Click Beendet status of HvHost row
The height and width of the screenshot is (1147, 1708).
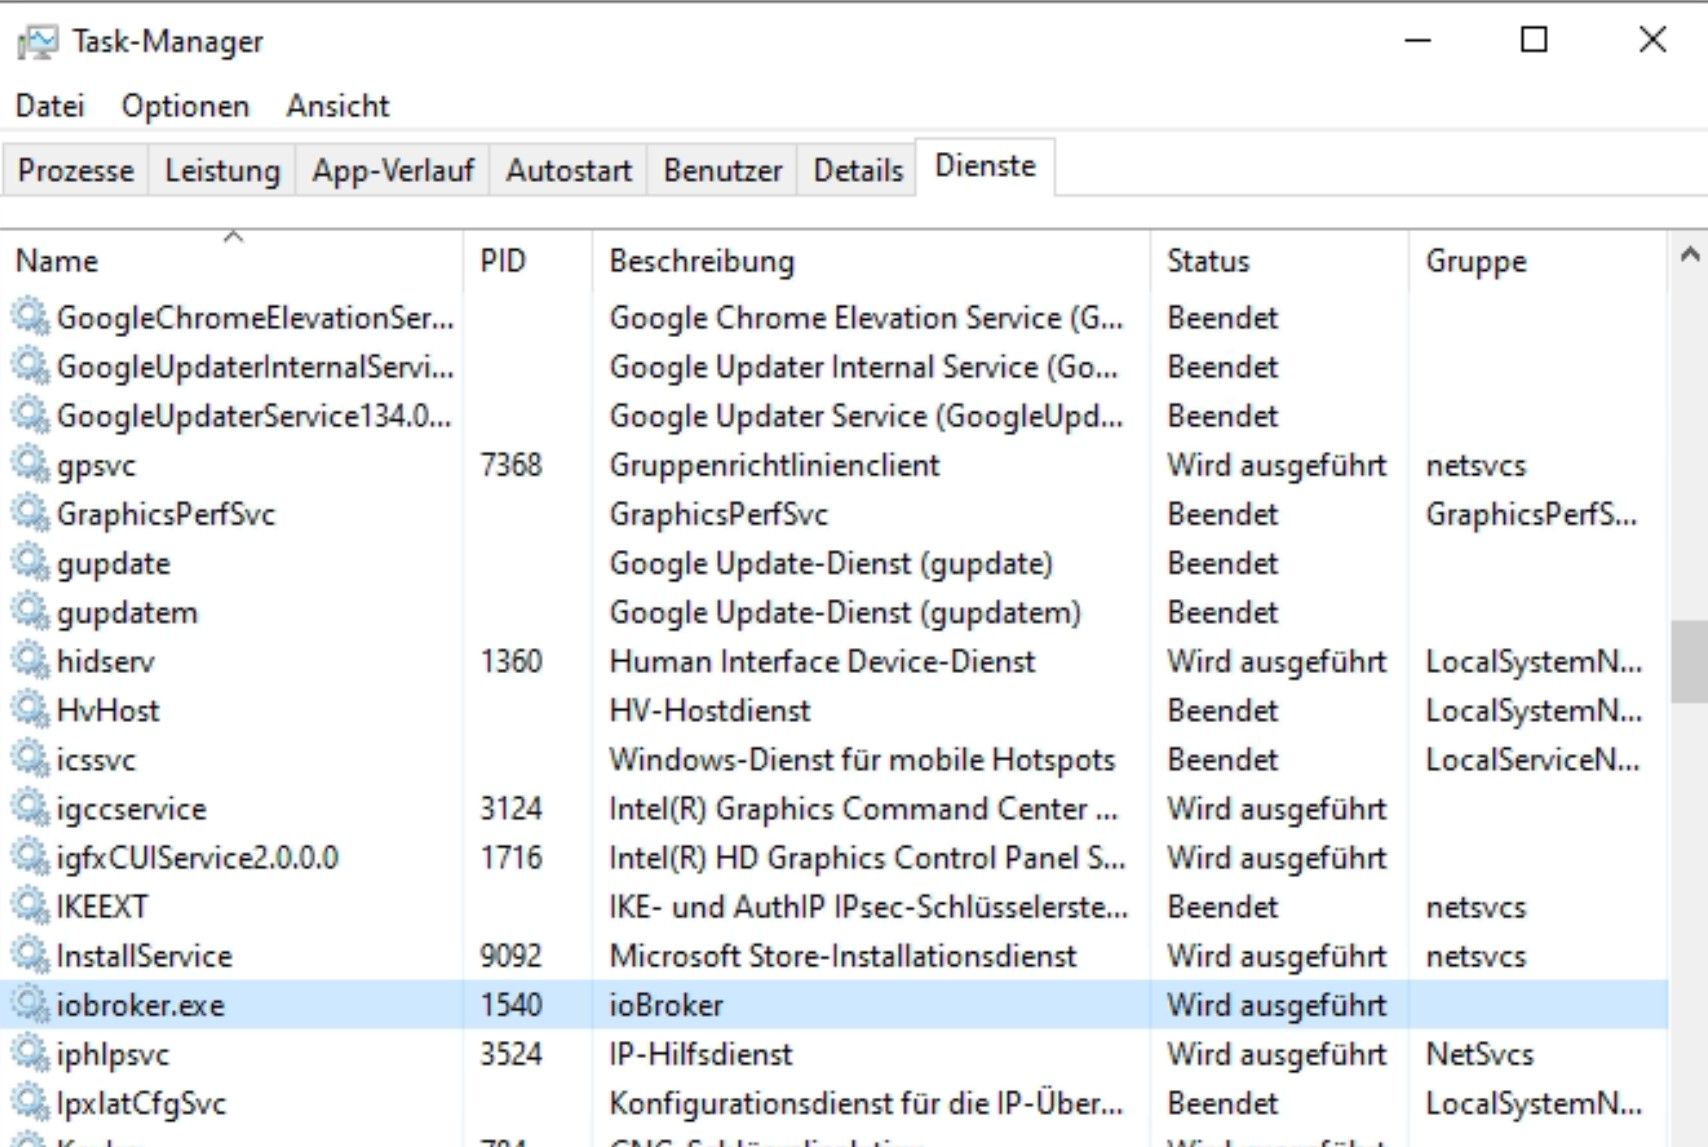coord(1222,710)
